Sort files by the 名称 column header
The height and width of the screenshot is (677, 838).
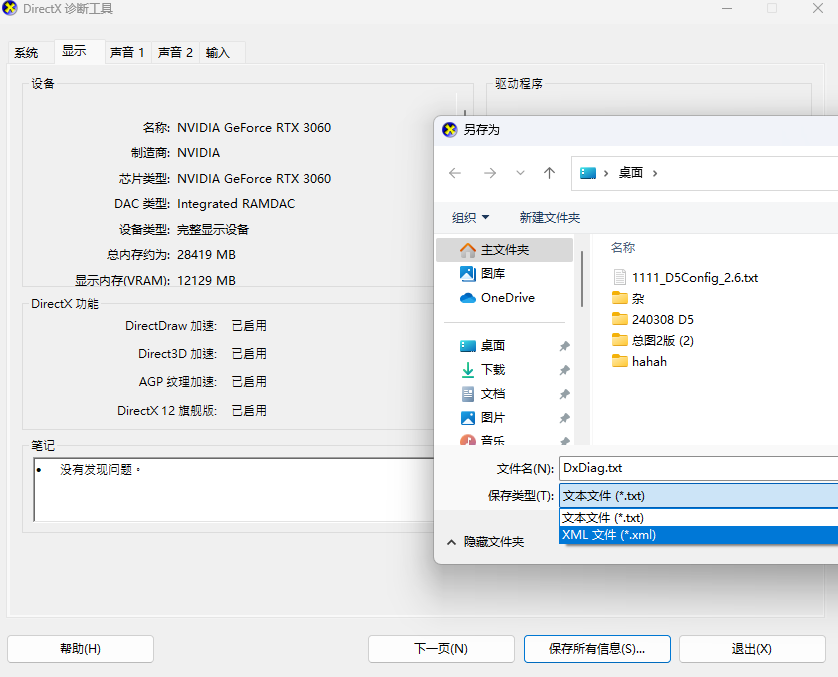tap(623, 247)
